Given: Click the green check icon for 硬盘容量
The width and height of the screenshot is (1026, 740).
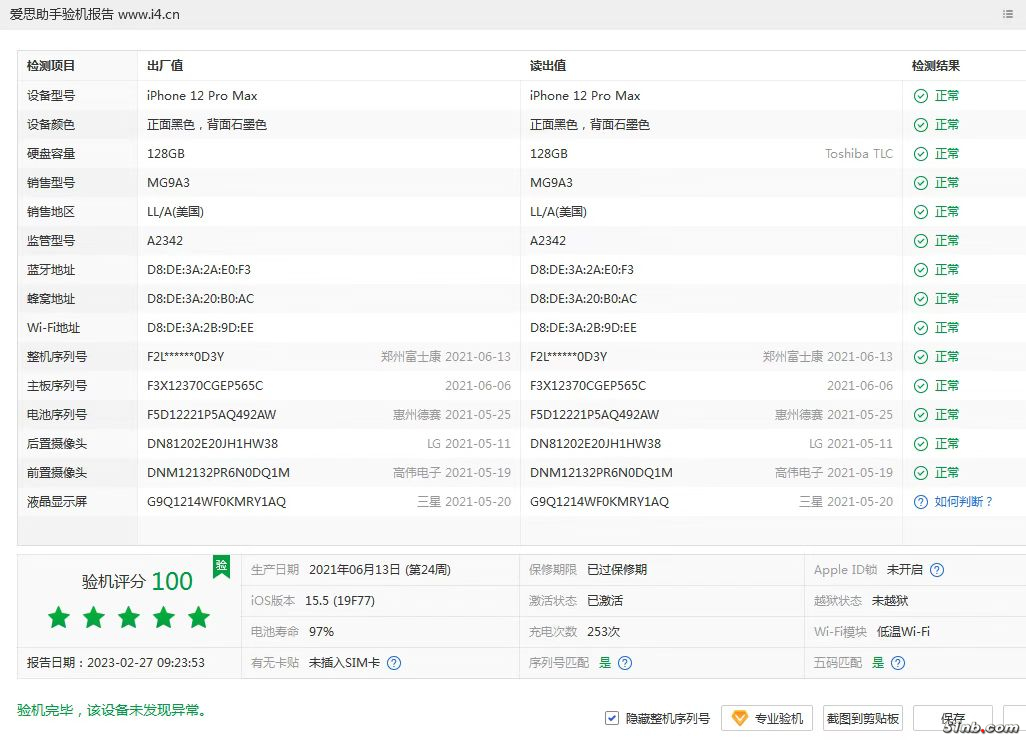Looking at the screenshot, I should [921, 154].
